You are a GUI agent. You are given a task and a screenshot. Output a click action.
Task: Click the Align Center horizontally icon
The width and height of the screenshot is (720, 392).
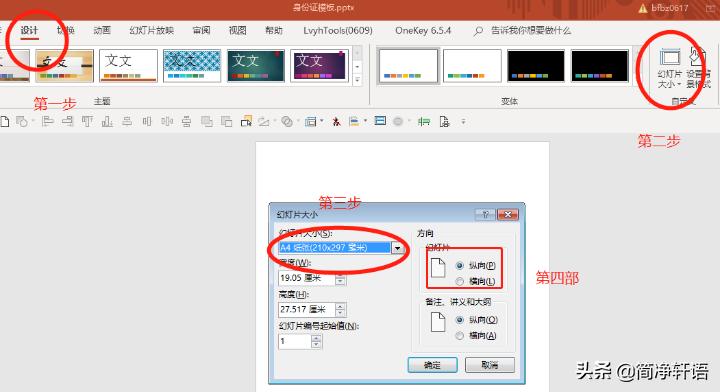coord(127,122)
